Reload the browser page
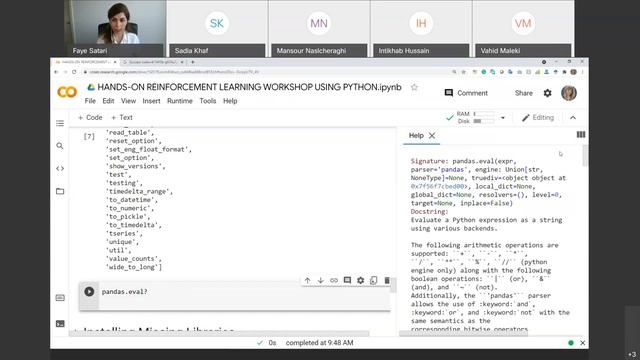 click(x=74, y=72)
